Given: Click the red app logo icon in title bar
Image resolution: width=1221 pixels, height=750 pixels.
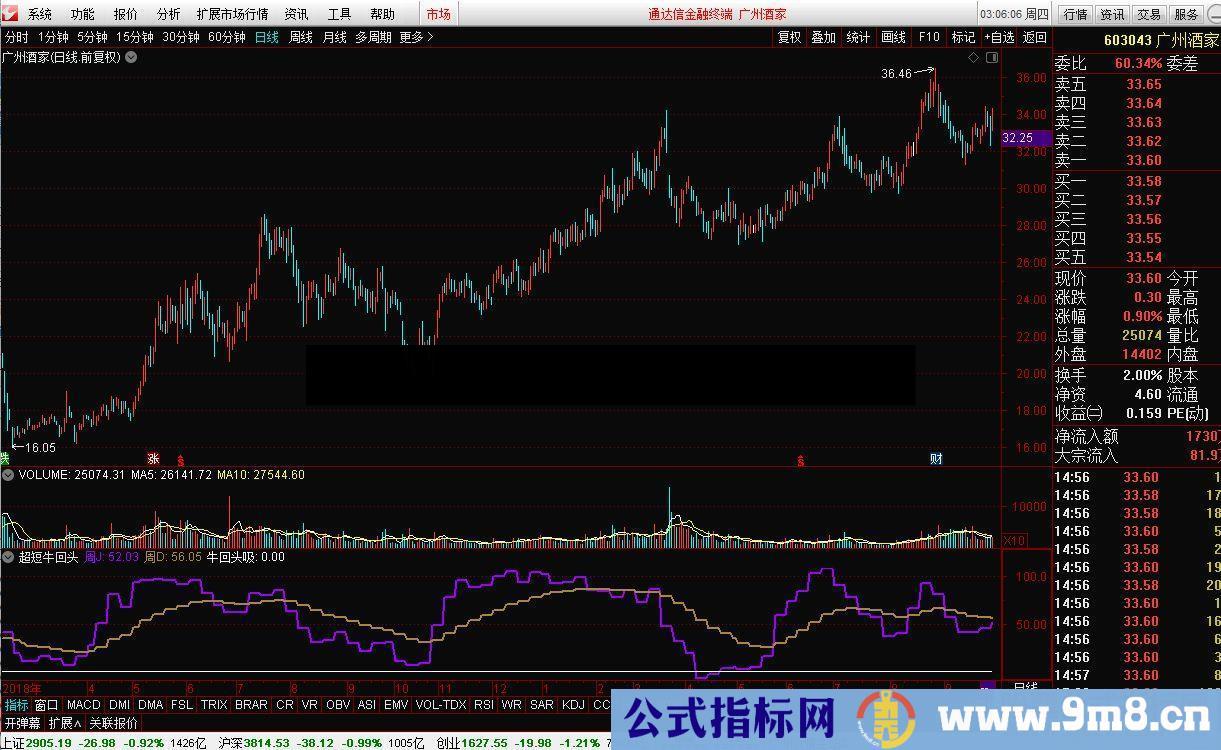Looking at the screenshot, I should 11,14.
